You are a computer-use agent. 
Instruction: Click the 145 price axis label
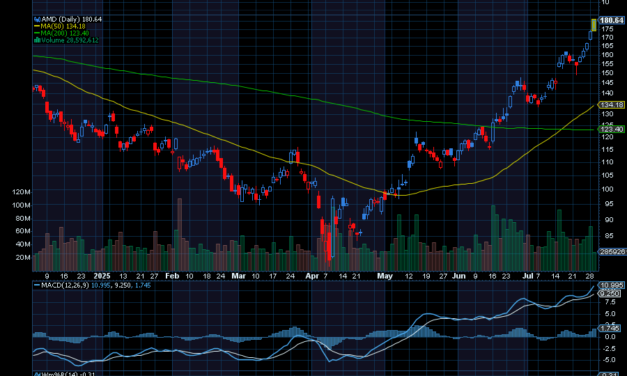tap(607, 83)
